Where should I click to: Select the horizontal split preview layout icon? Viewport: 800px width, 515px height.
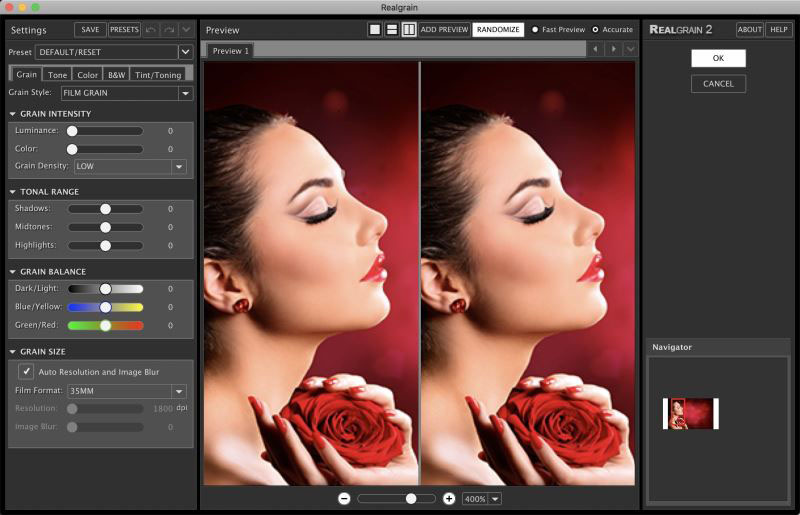coord(392,30)
